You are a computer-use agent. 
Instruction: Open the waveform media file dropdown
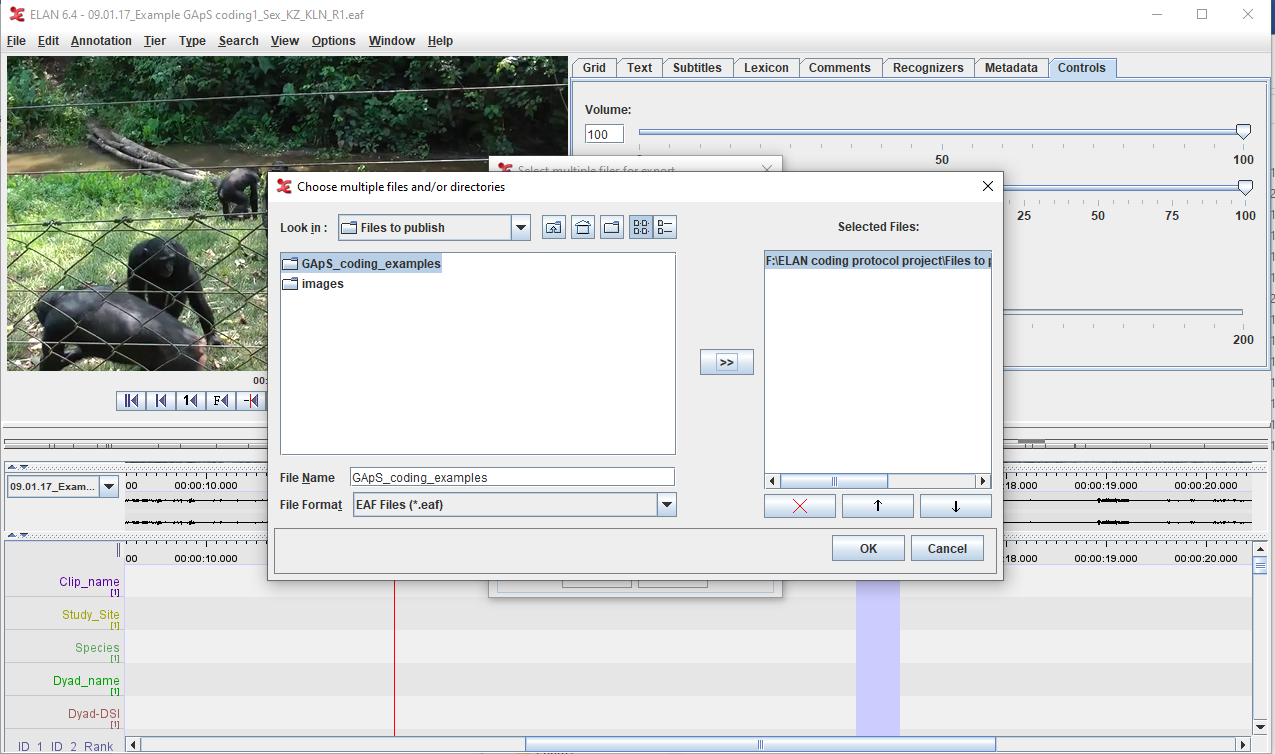pyautogui.click(x=108, y=487)
